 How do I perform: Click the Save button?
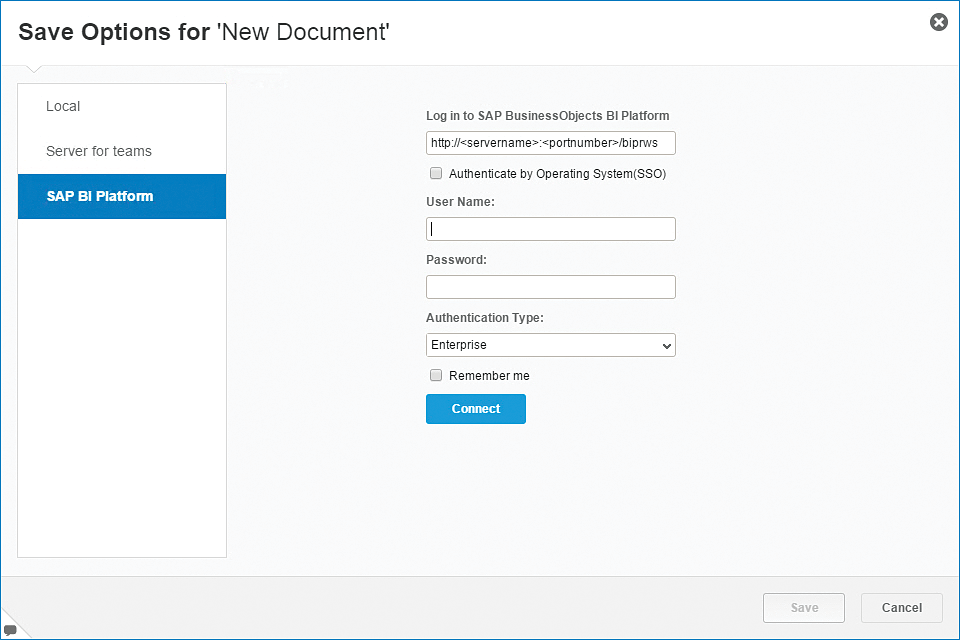point(803,608)
